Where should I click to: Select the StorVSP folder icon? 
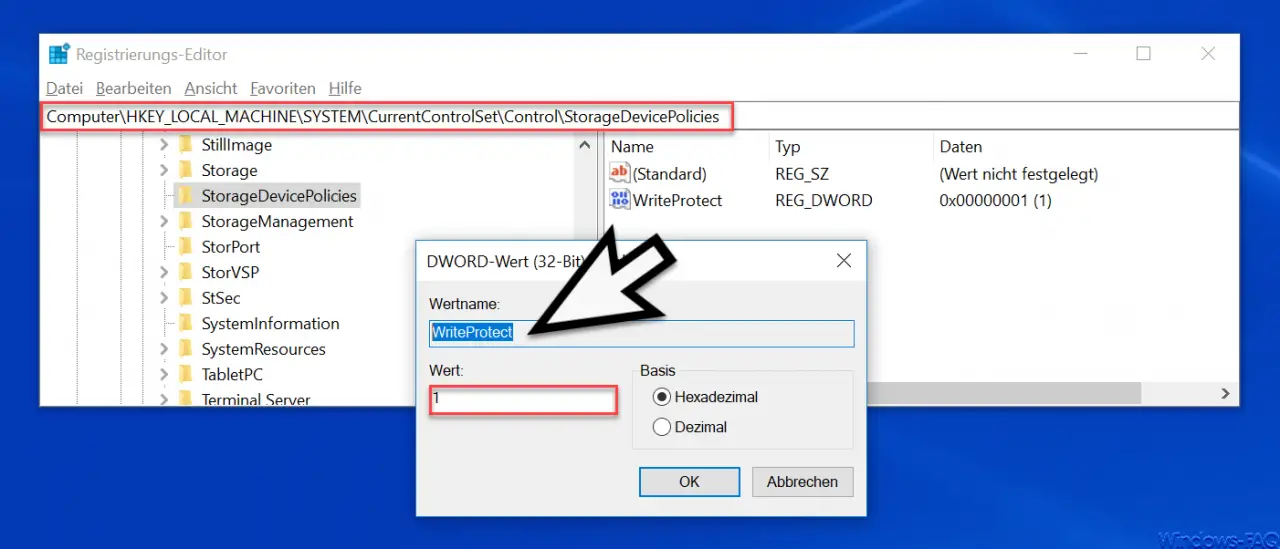[x=185, y=272]
